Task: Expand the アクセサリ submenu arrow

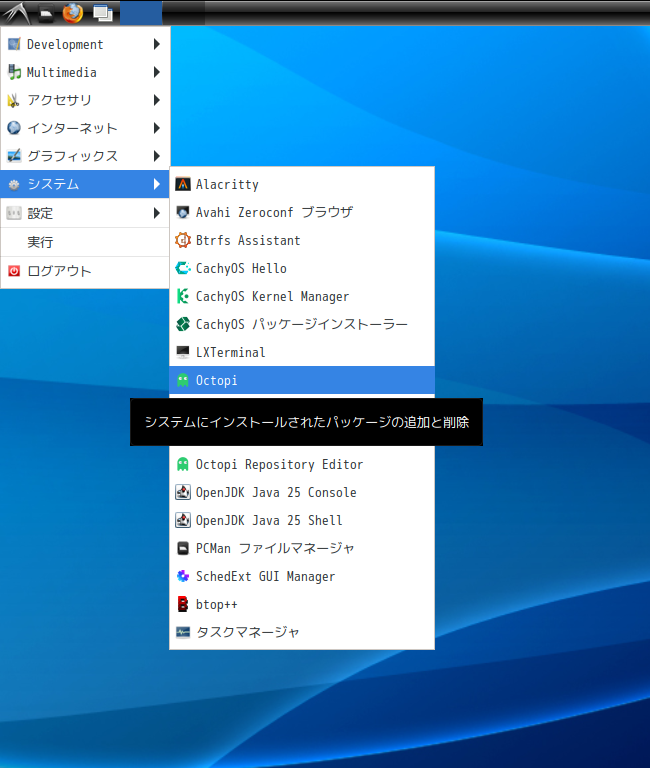Action: [157, 100]
